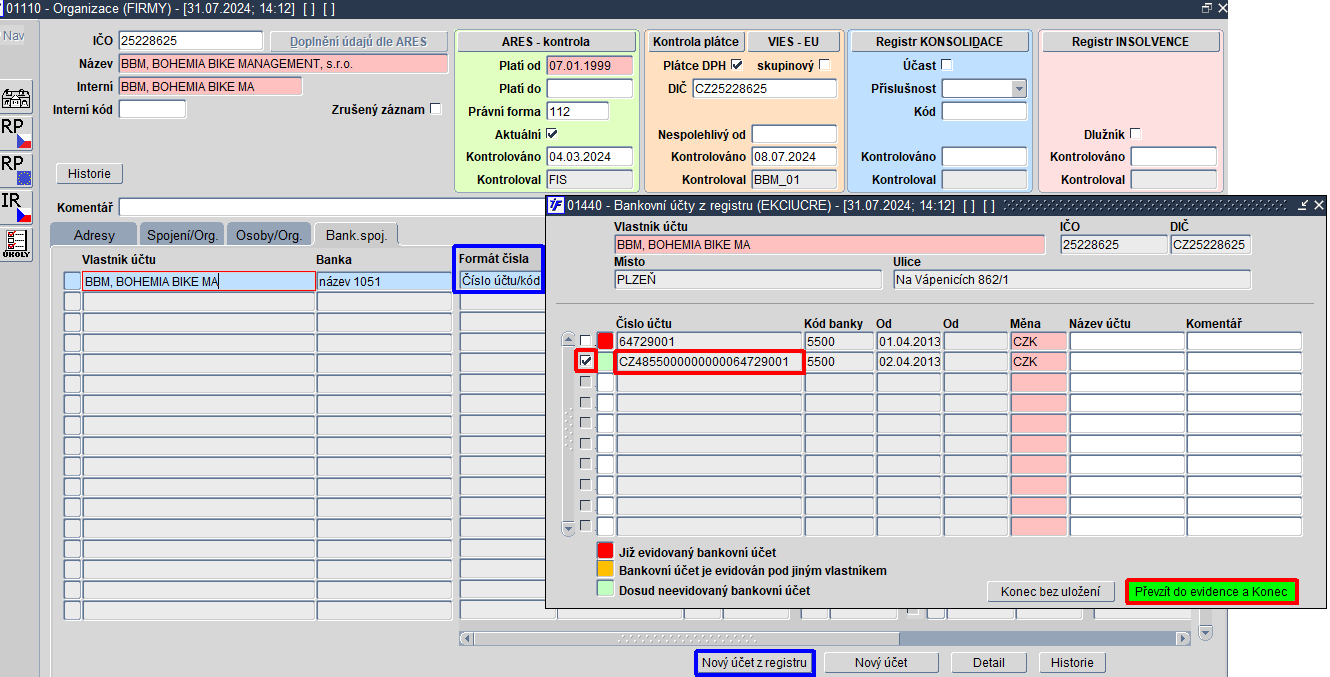Click Historie button next to Detail

point(1072,662)
